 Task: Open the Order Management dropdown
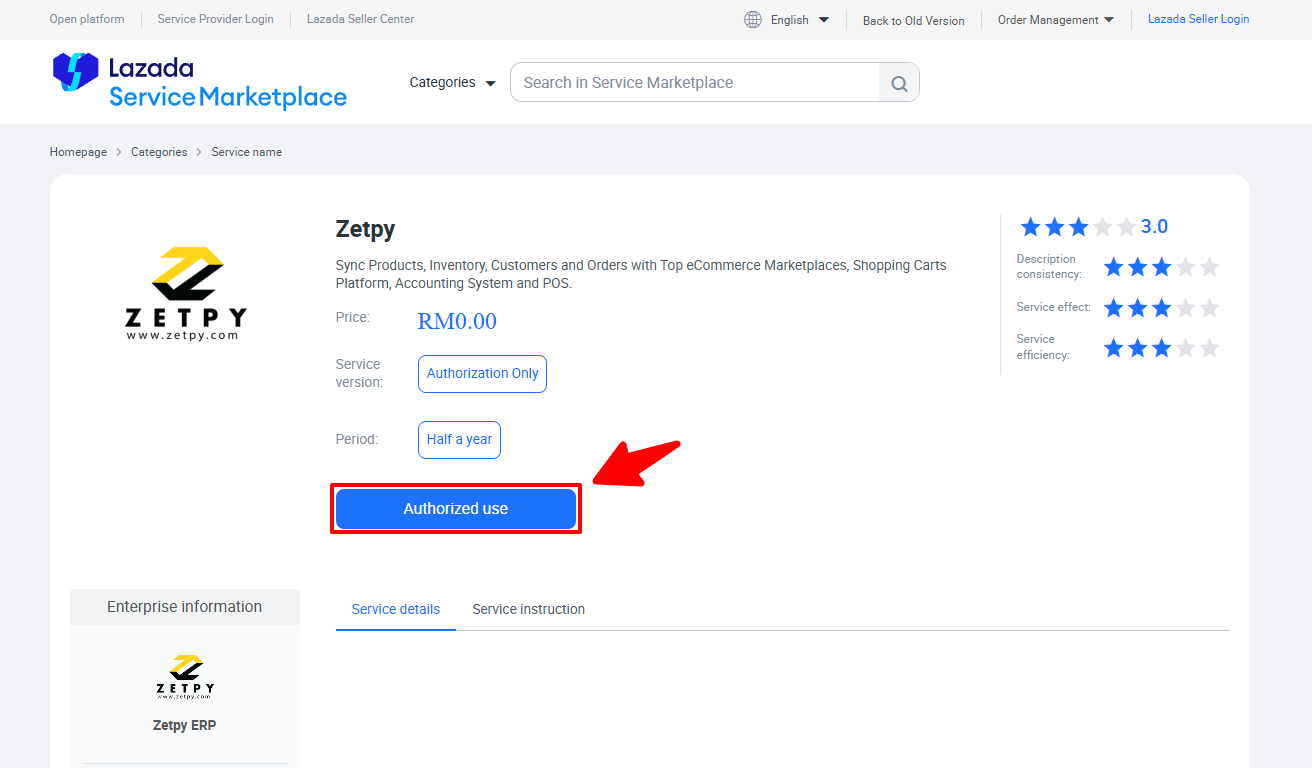click(1055, 20)
